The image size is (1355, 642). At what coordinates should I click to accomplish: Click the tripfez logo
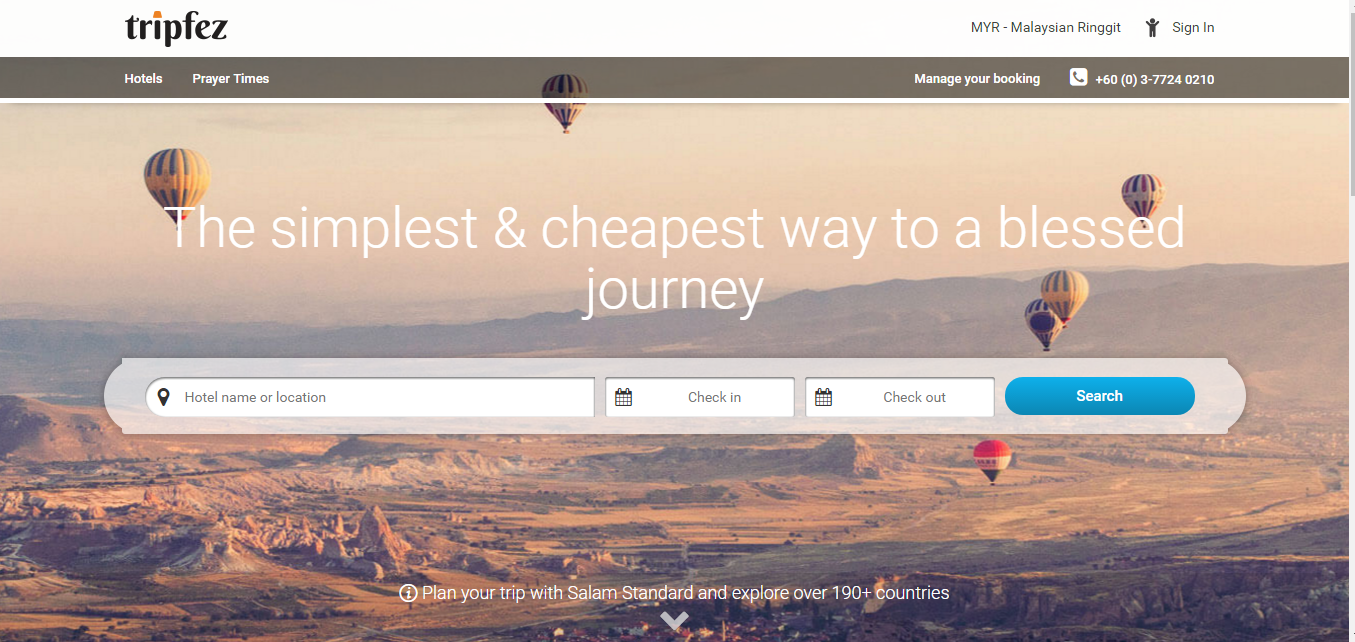tap(176, 27)
